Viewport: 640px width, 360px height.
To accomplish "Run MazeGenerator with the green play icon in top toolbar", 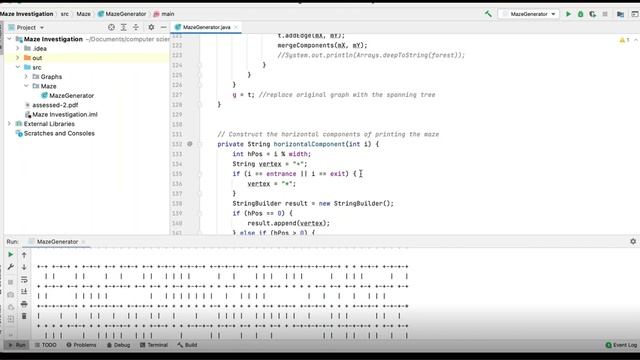I will coord(568,14).
